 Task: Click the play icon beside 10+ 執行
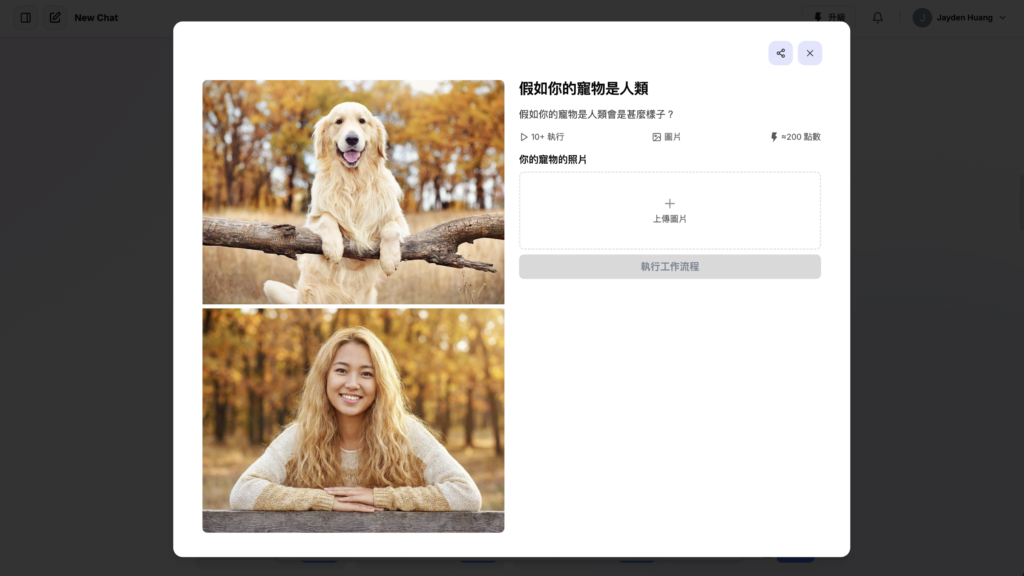[524, 137]
